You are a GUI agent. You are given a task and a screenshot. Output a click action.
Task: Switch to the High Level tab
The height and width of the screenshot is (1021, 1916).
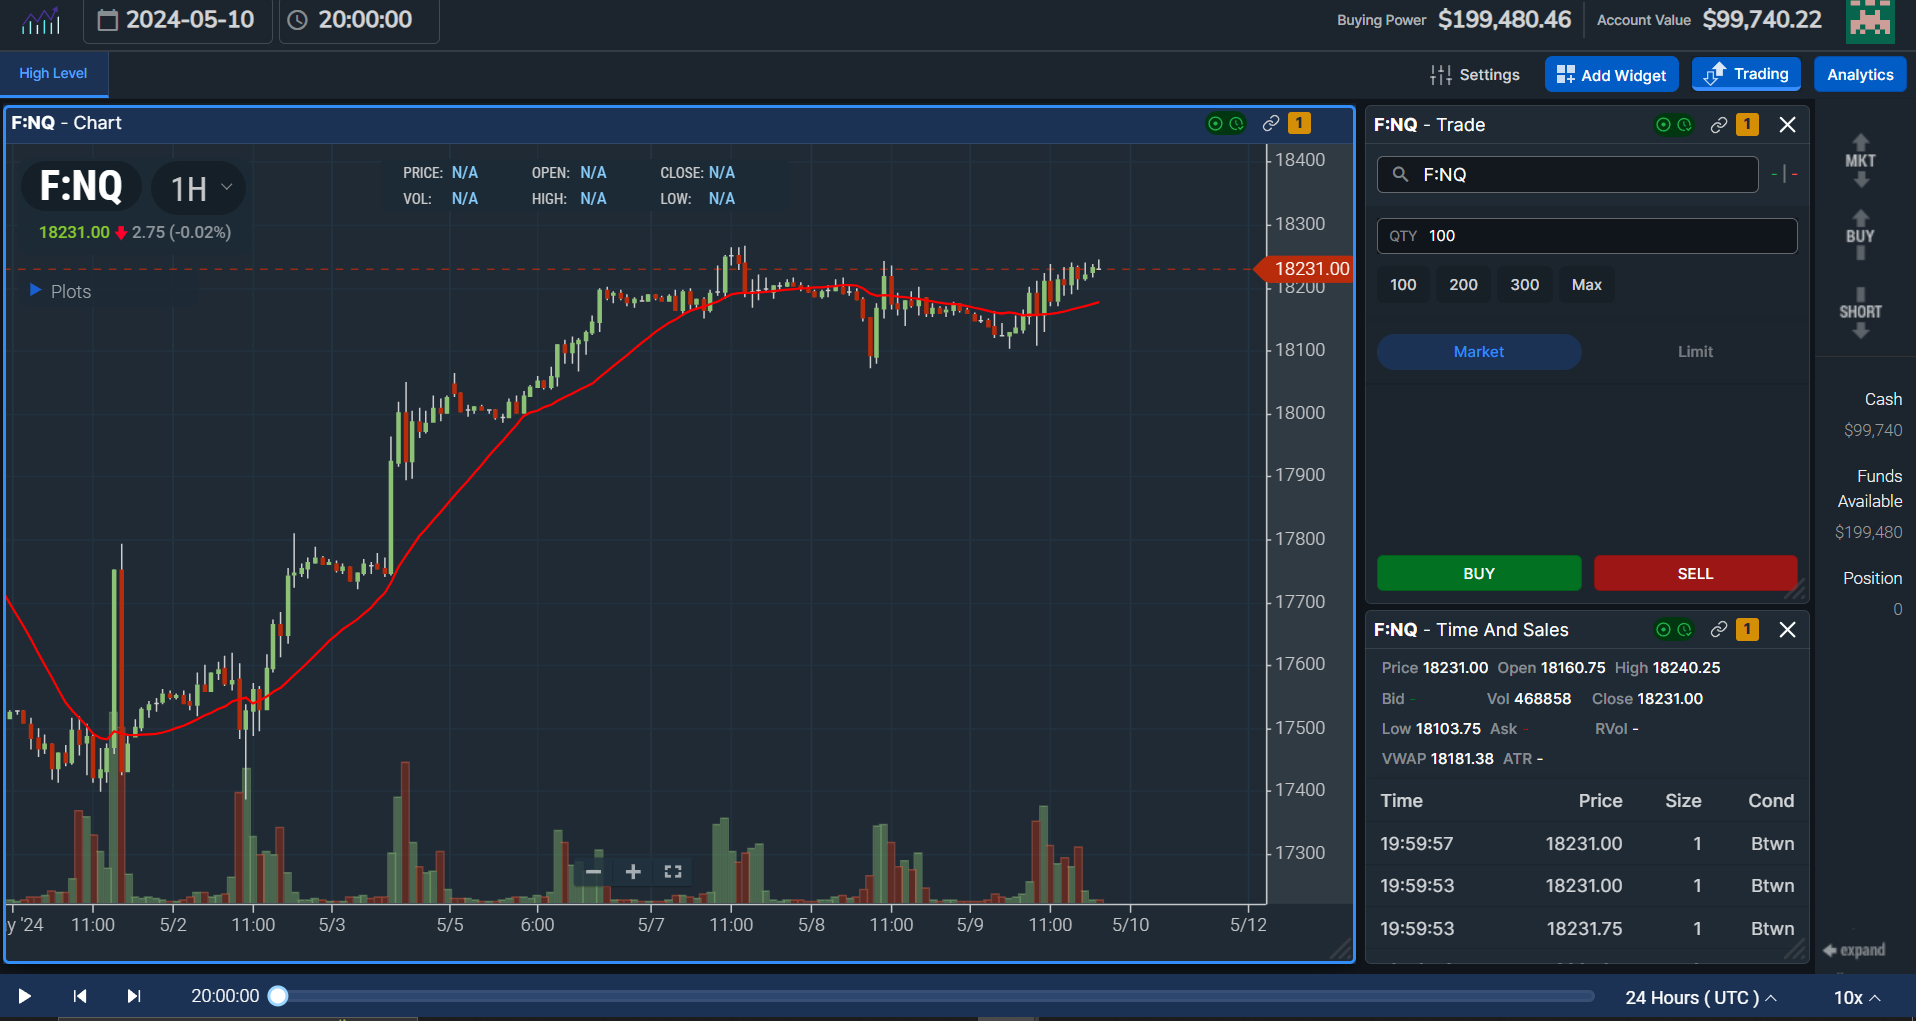pyautogui.click(x=52, y=73)
